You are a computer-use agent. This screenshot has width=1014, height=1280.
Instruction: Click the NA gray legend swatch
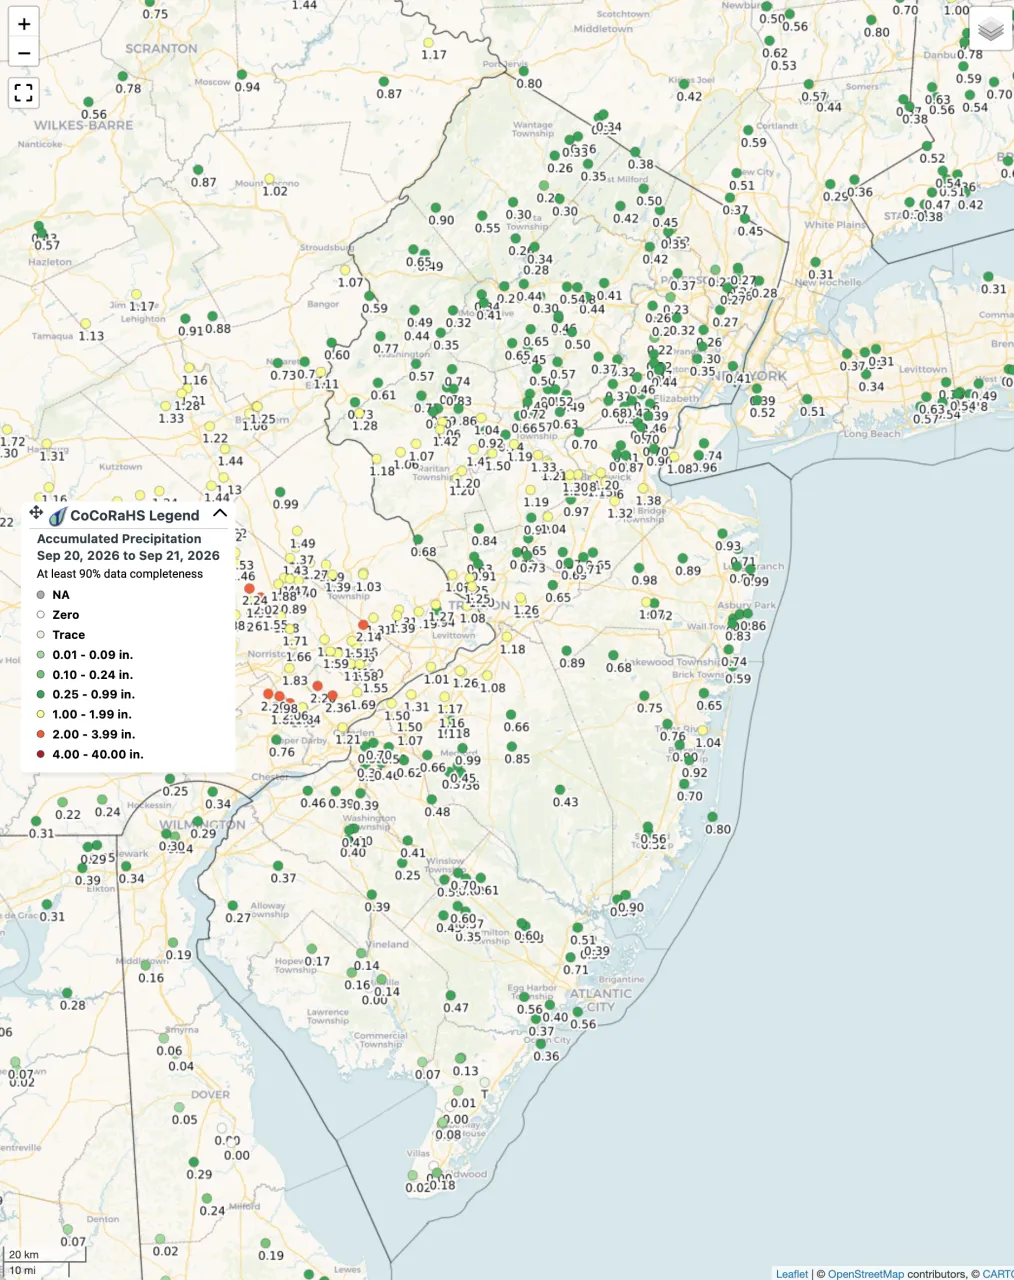coord(41,595)
